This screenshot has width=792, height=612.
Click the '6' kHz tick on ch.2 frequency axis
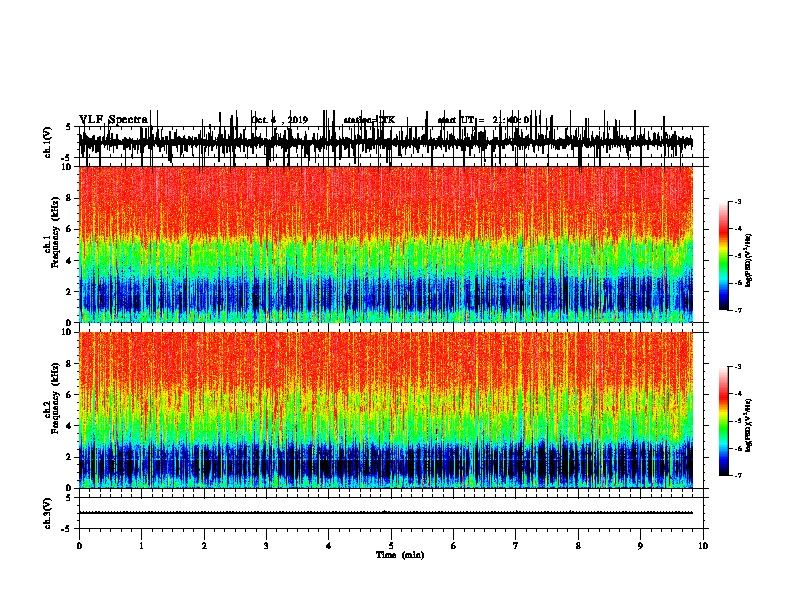tap(70, 394)
